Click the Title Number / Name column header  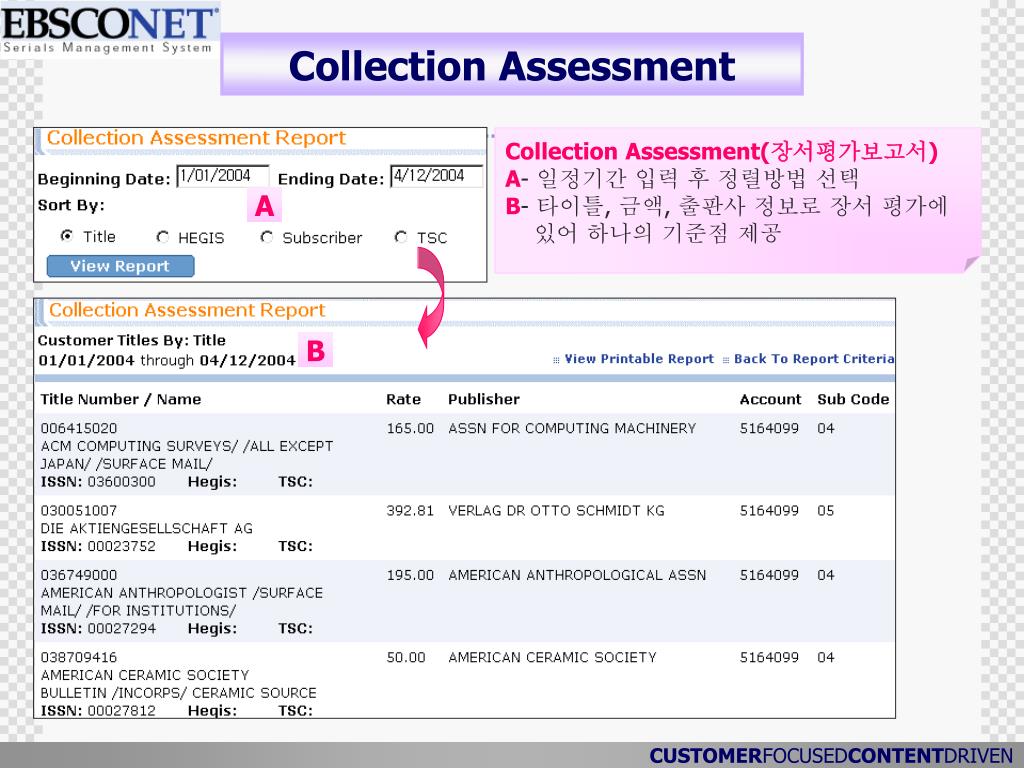click(x=121, y=399)
